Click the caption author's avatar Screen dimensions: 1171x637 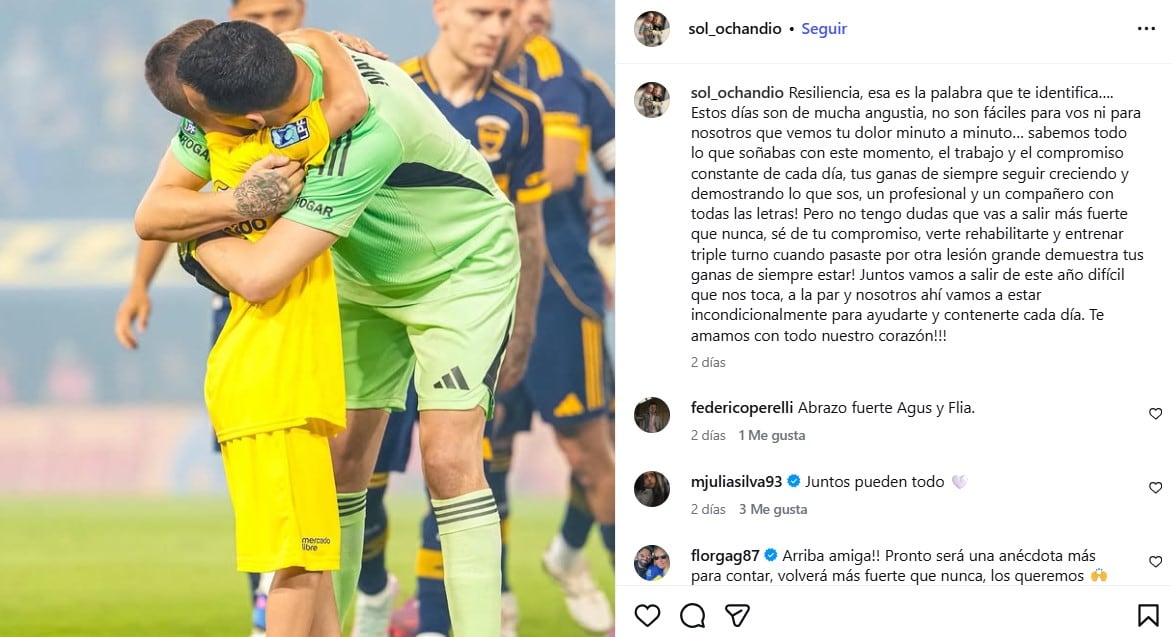(x=652, y=100)
